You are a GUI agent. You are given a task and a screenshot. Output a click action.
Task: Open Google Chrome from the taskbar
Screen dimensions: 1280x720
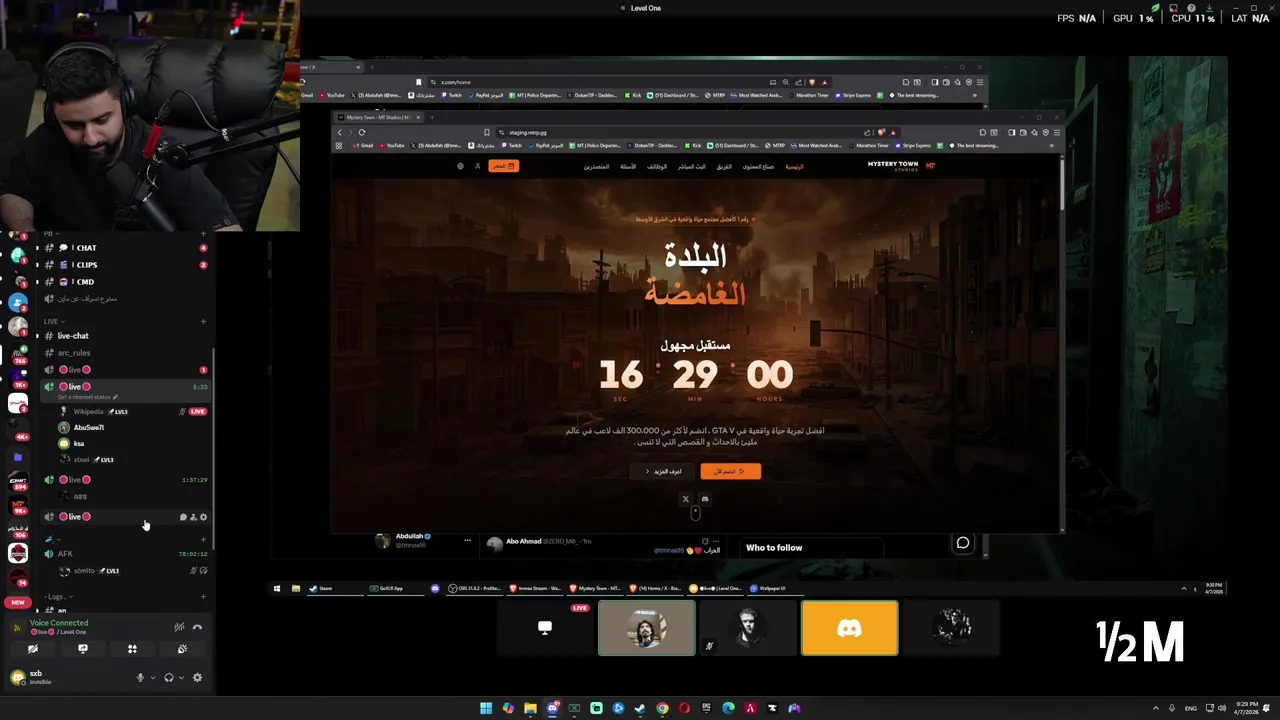662,708
